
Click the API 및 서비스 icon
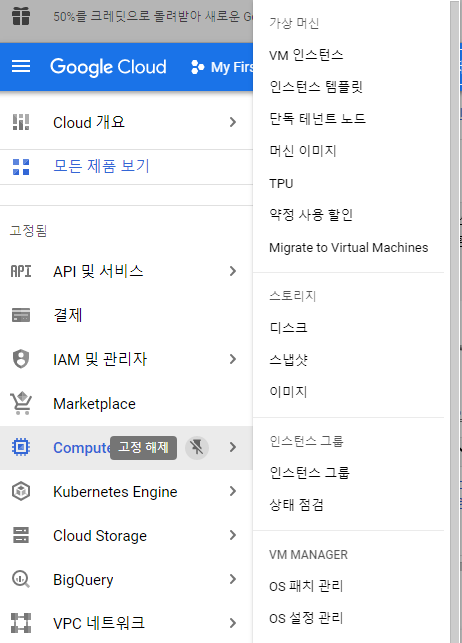click(21, 271)
